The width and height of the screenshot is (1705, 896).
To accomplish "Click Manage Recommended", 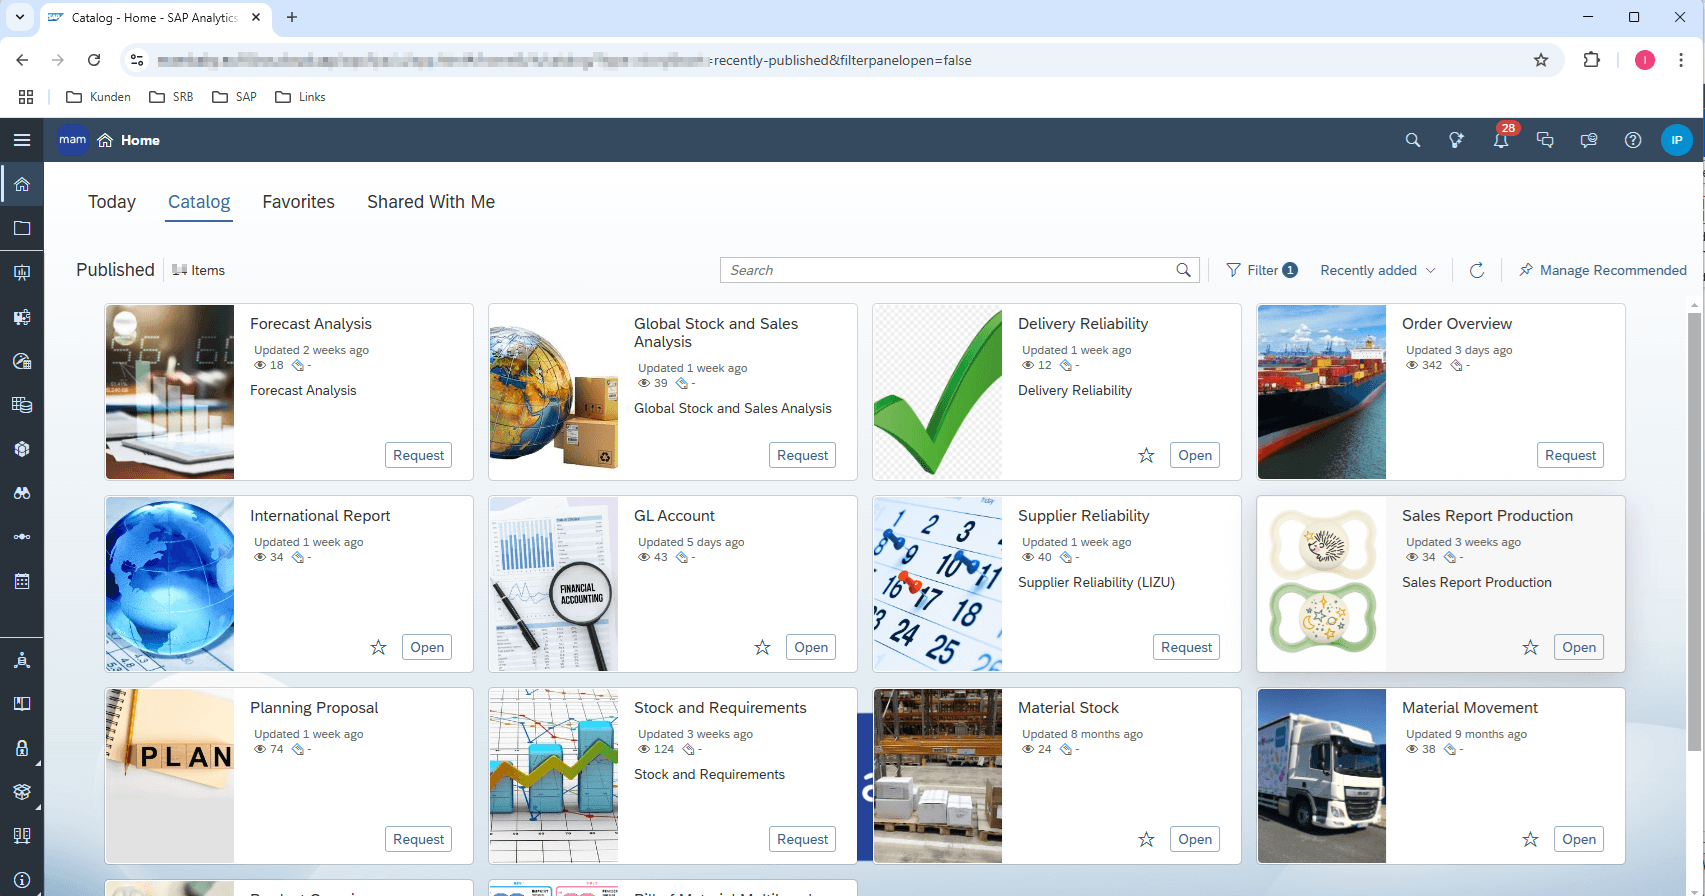I will (1602, 270).
